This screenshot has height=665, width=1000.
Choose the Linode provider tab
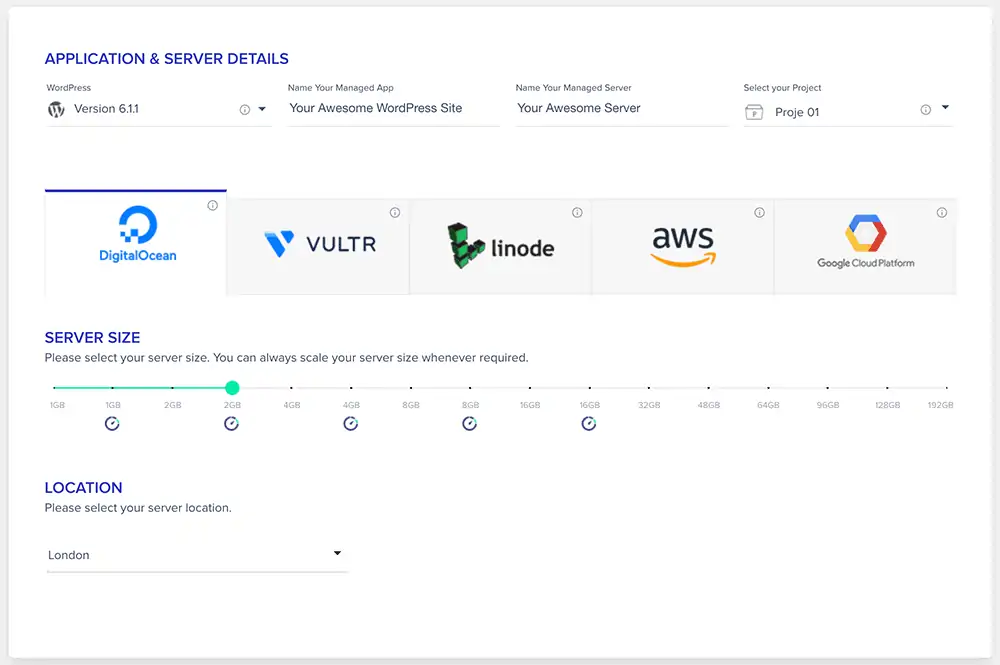click(x=501, y=247)
